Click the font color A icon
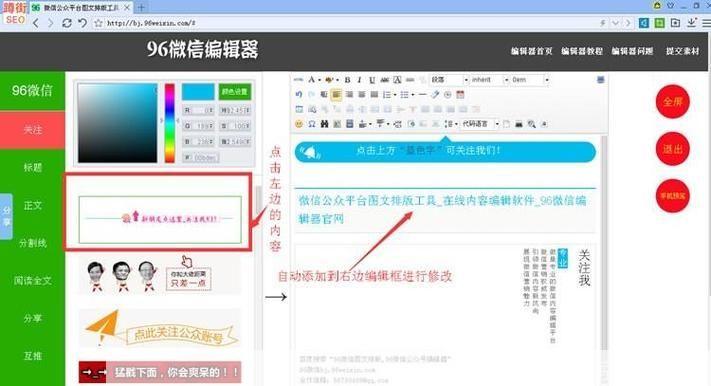Viewport: 711px width, 386px height. pyautogui.click(x=312, y=80)
